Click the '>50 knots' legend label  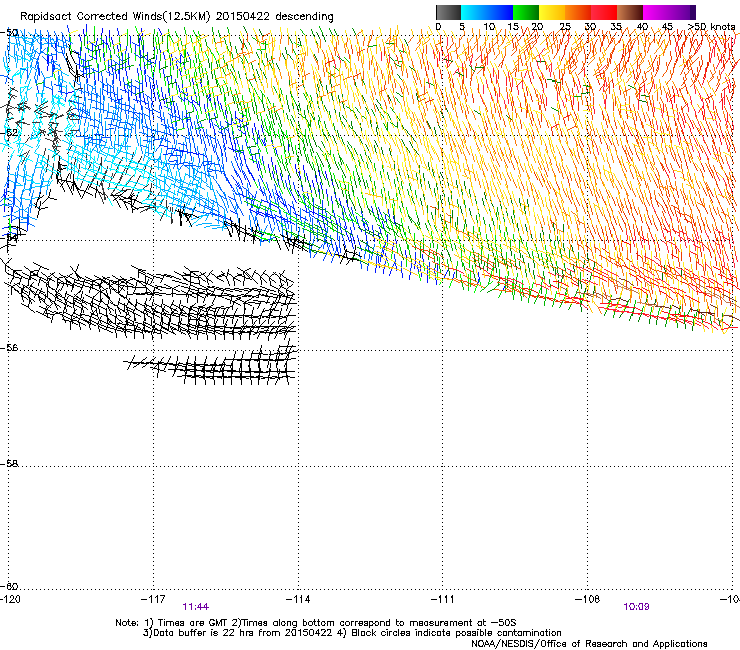pos(711,27)
